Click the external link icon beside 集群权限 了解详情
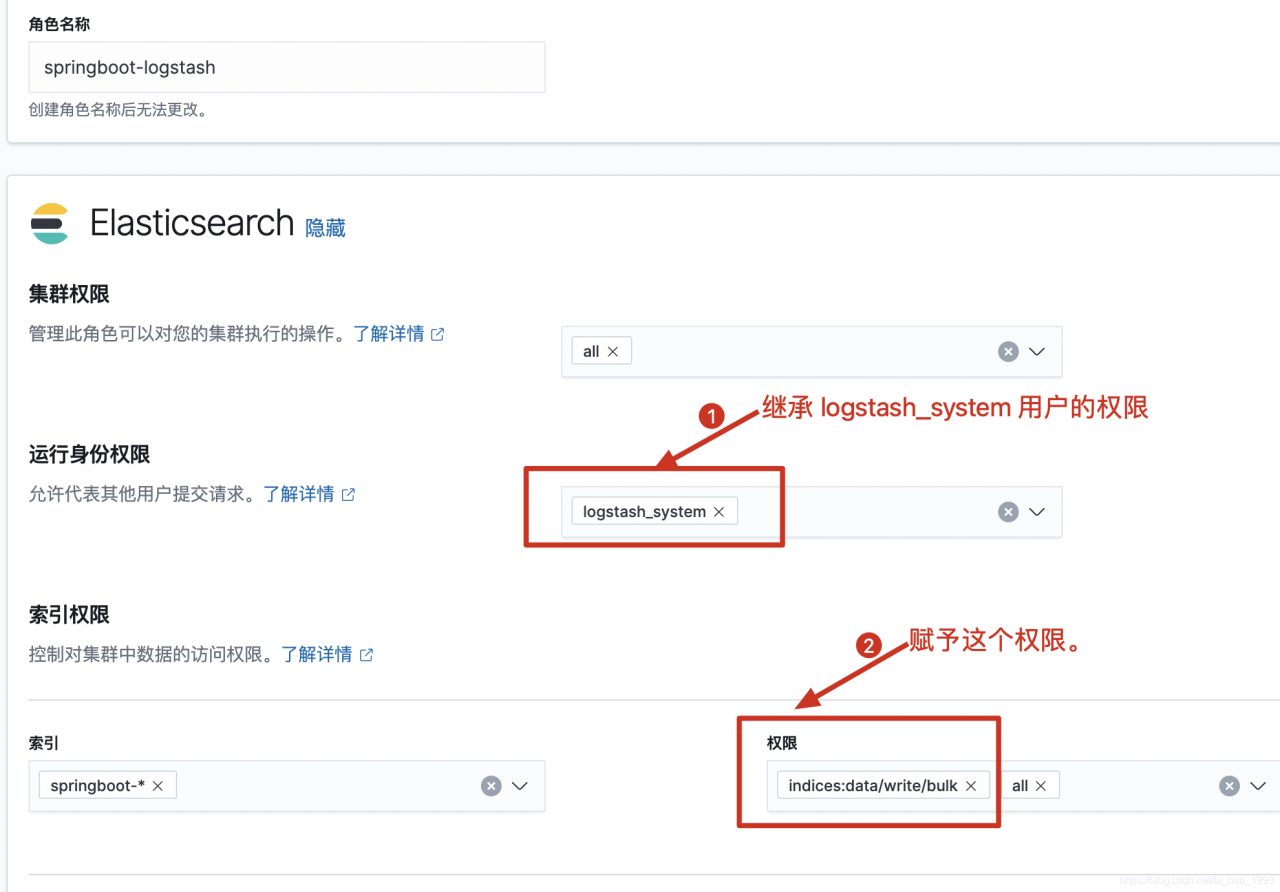 [437, 335]
